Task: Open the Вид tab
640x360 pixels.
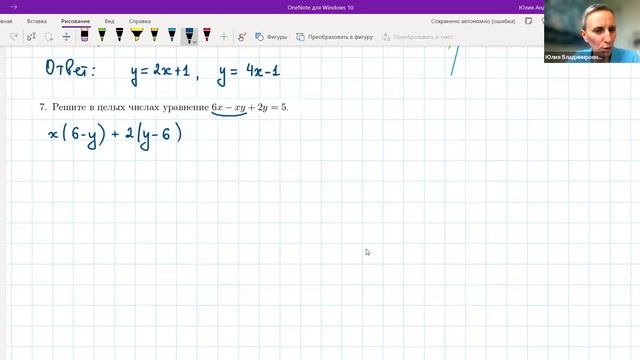Action: (109, 21)
